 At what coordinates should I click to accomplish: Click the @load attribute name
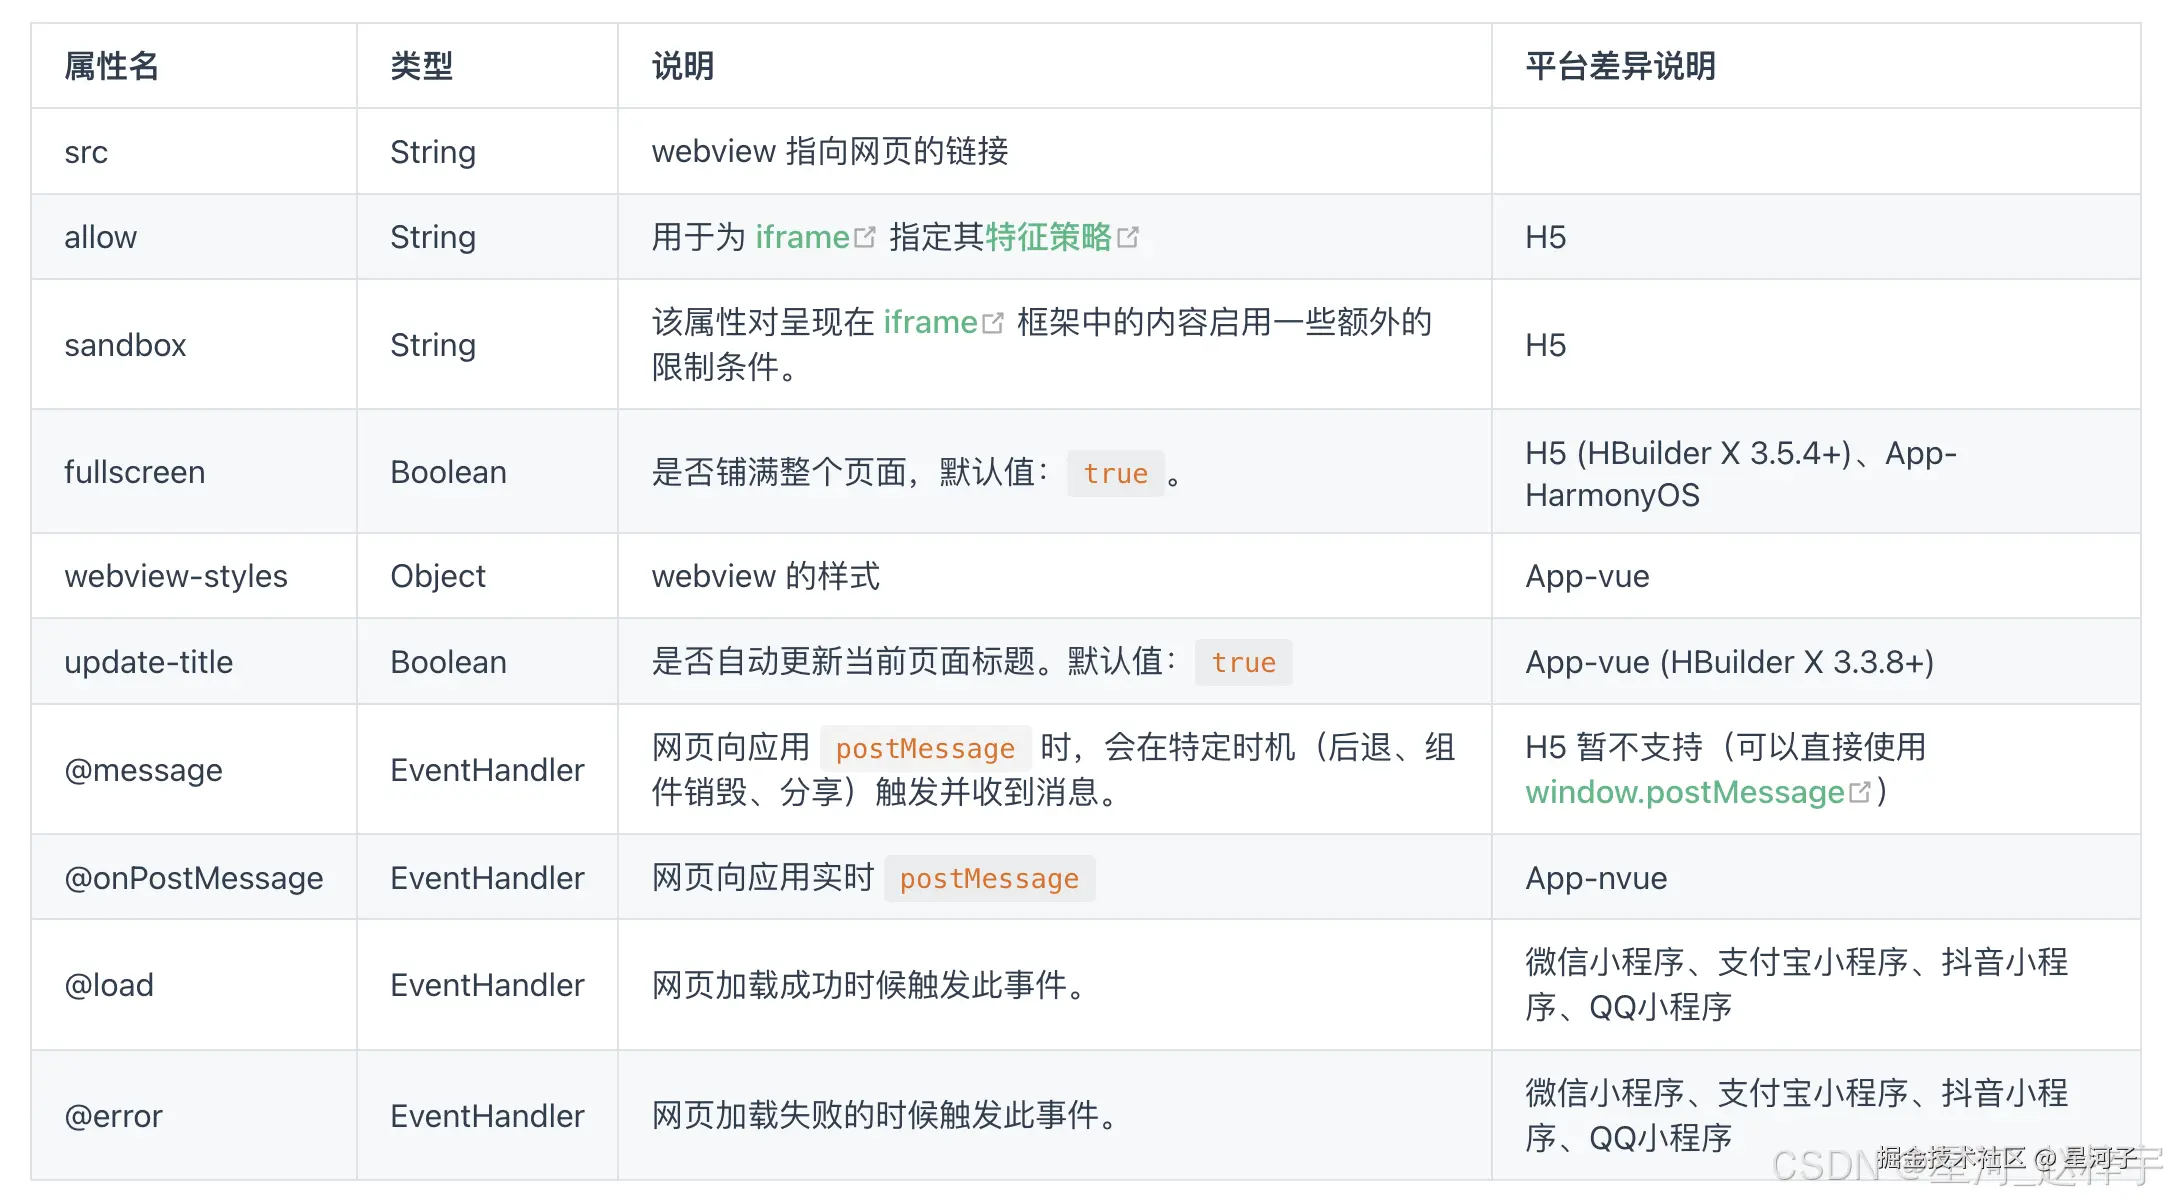tap(109, 985)
